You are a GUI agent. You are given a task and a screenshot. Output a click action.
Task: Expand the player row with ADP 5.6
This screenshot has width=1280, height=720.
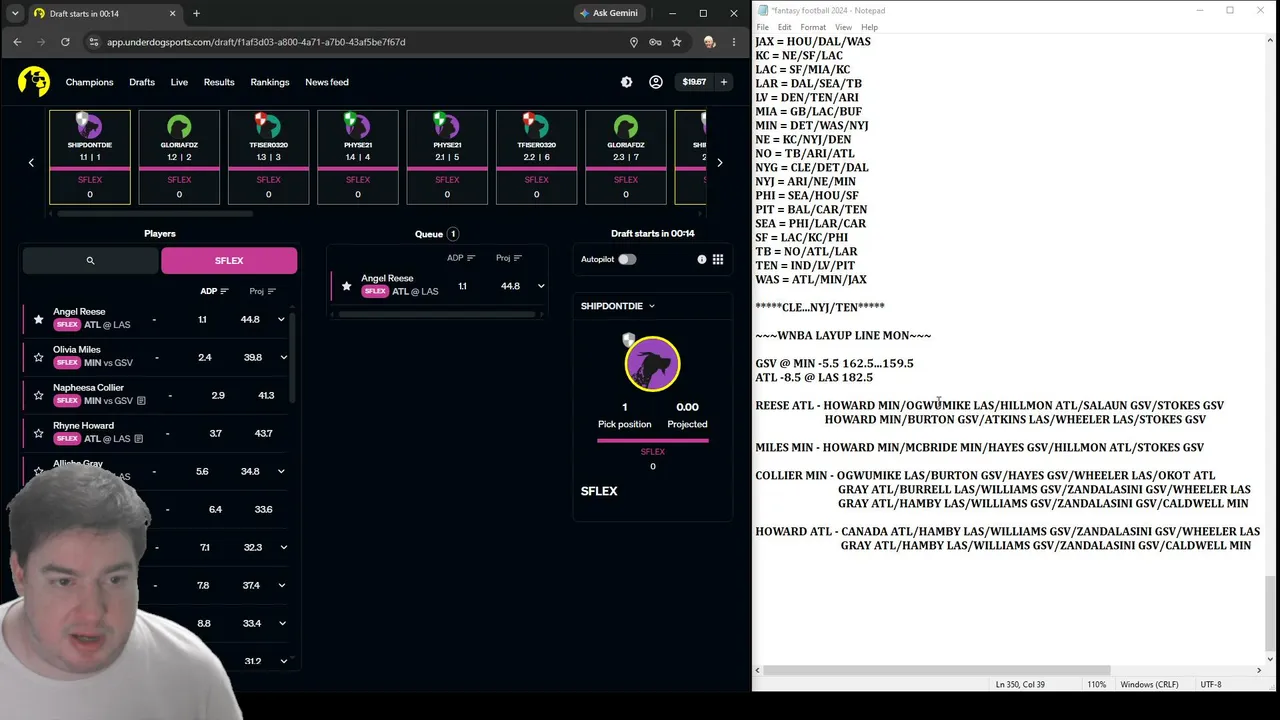click(x=281, y=471)
